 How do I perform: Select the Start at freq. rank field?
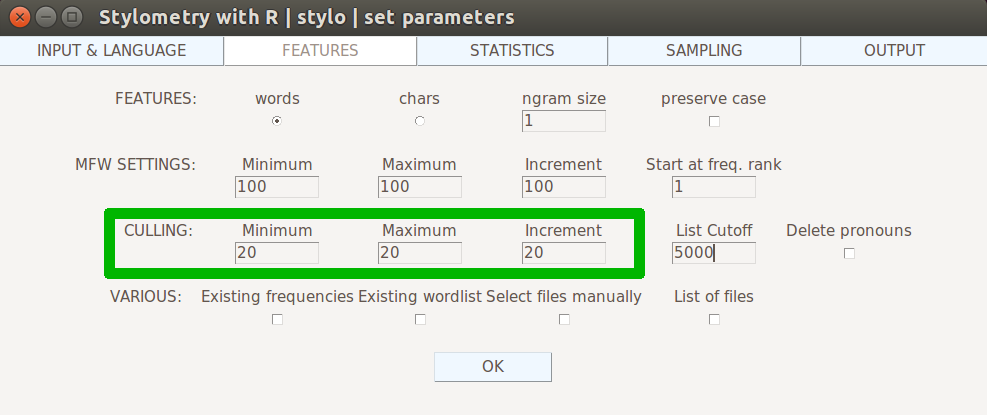point(714,187)
